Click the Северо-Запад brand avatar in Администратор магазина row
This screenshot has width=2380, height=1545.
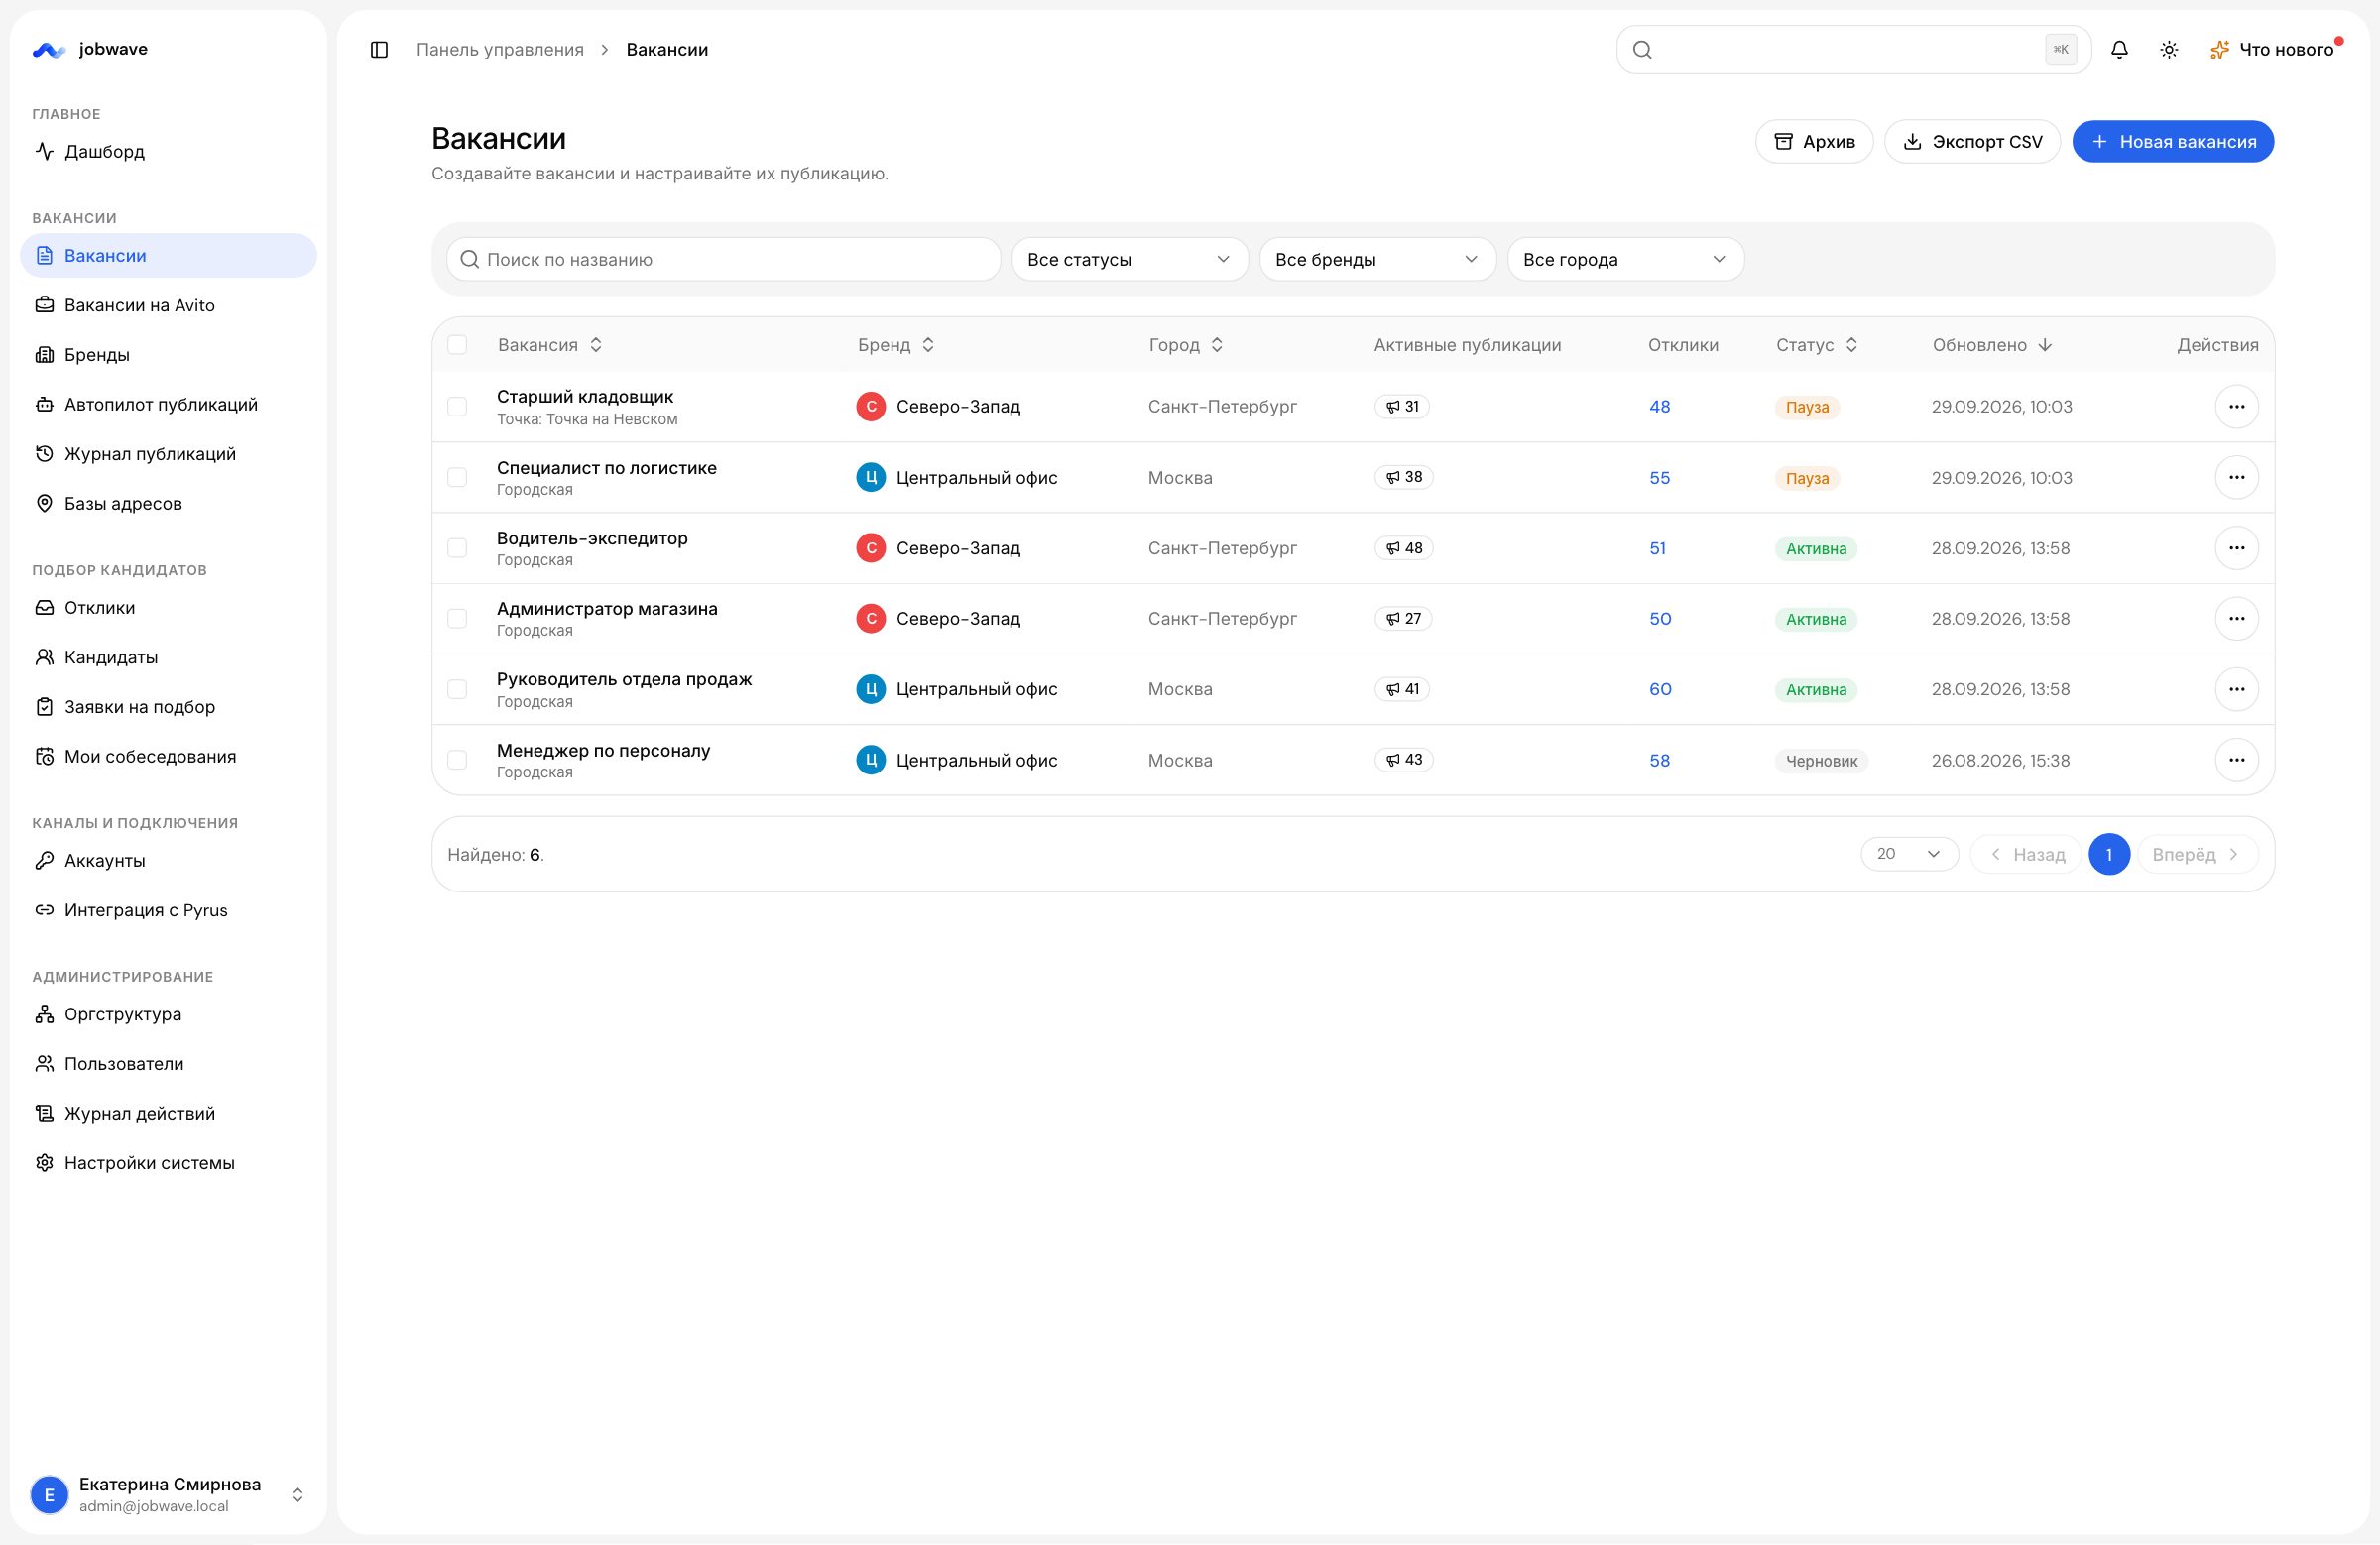click(871, 618)
